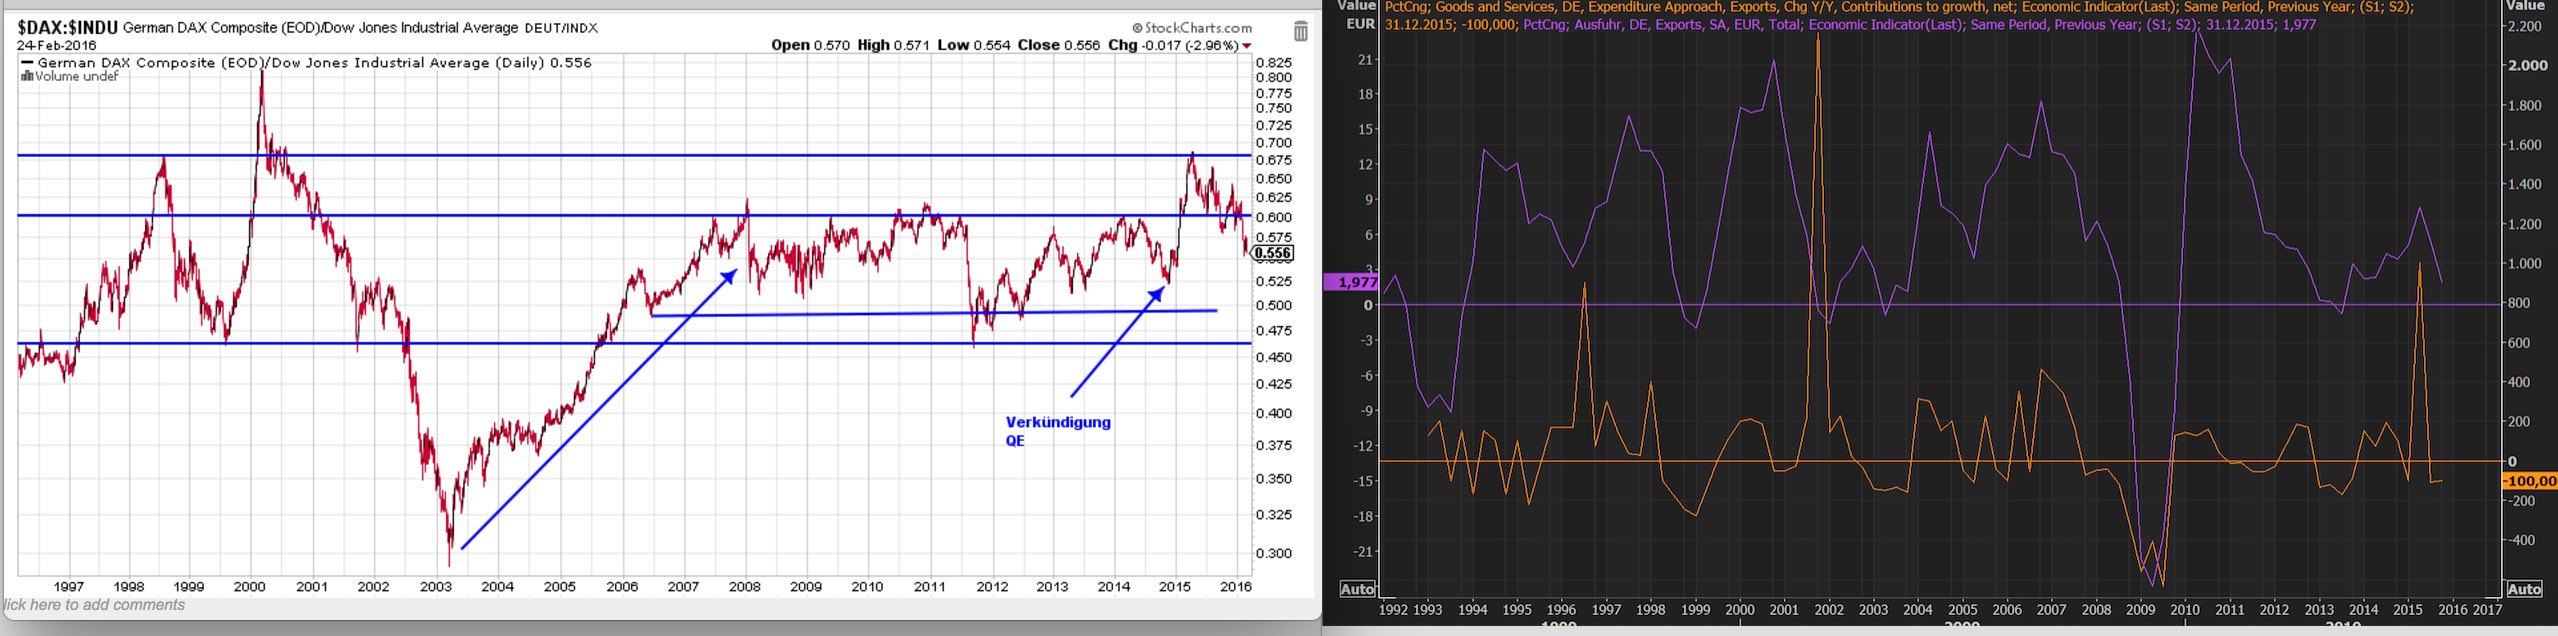This screenshot has height=636, width=2558.
Task: Click the boxed 0.556 last-price axis marker
Action: tap(1273, 253)
